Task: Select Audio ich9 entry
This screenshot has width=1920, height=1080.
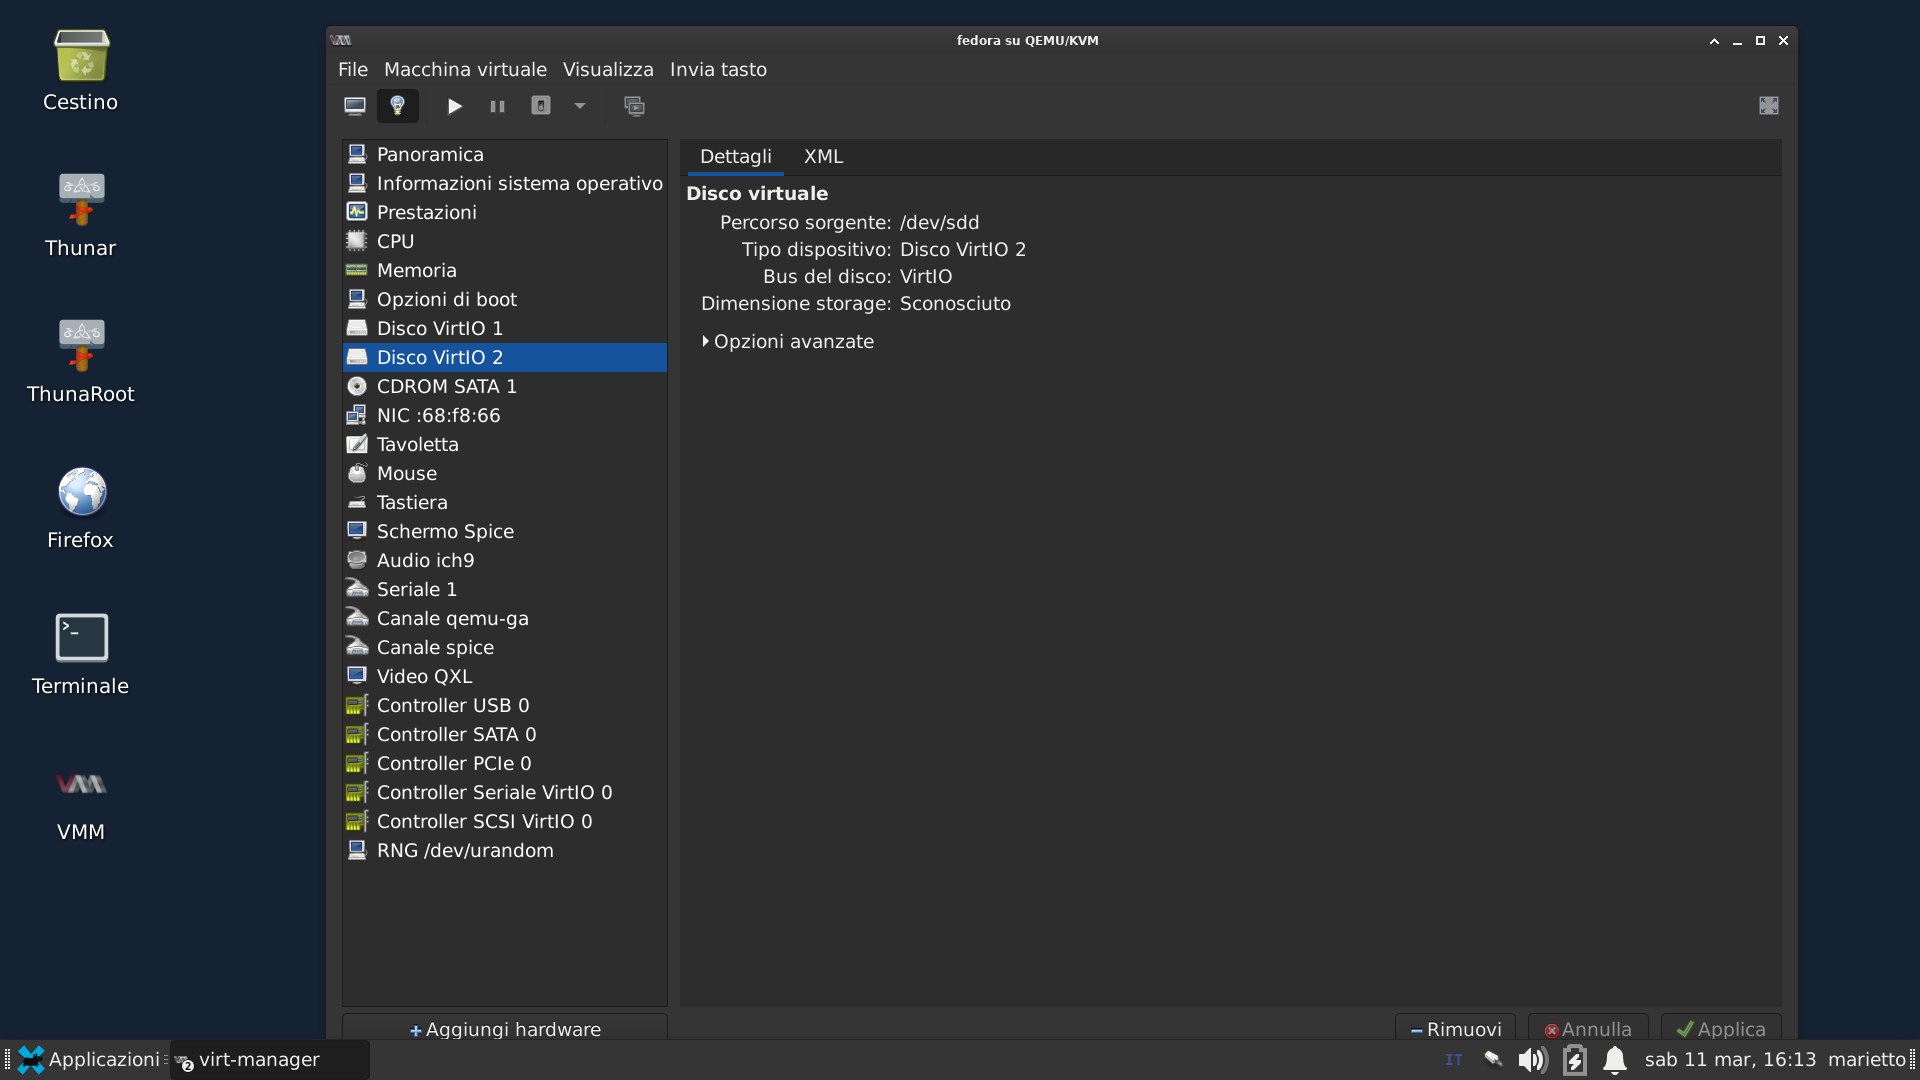Action: pyautogui.click(x=505, y=561)
